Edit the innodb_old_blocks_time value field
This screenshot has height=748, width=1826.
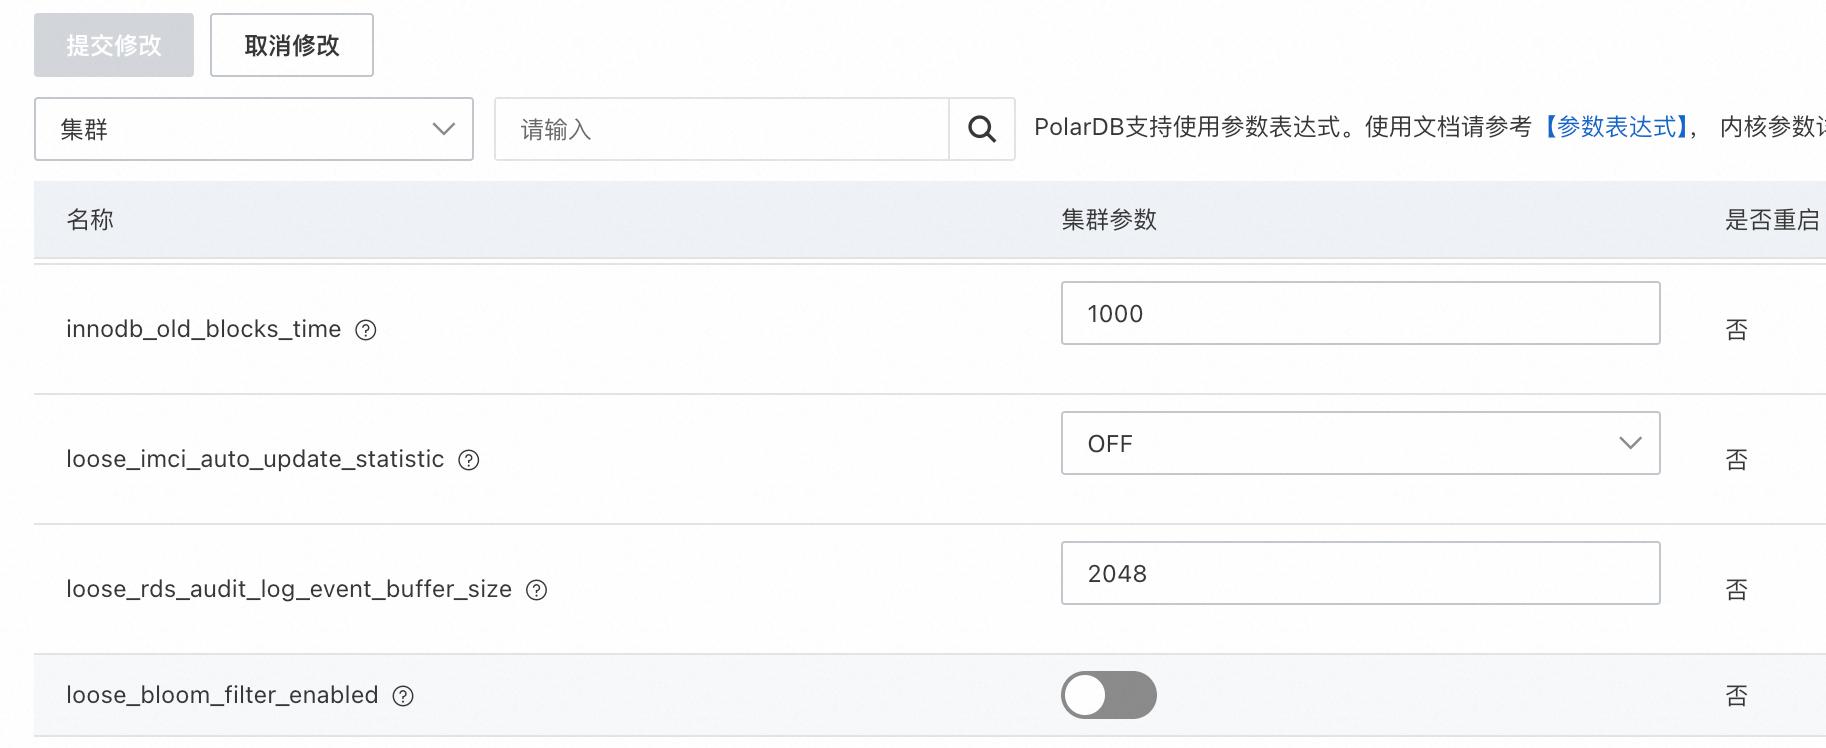tap(1360, 313)
